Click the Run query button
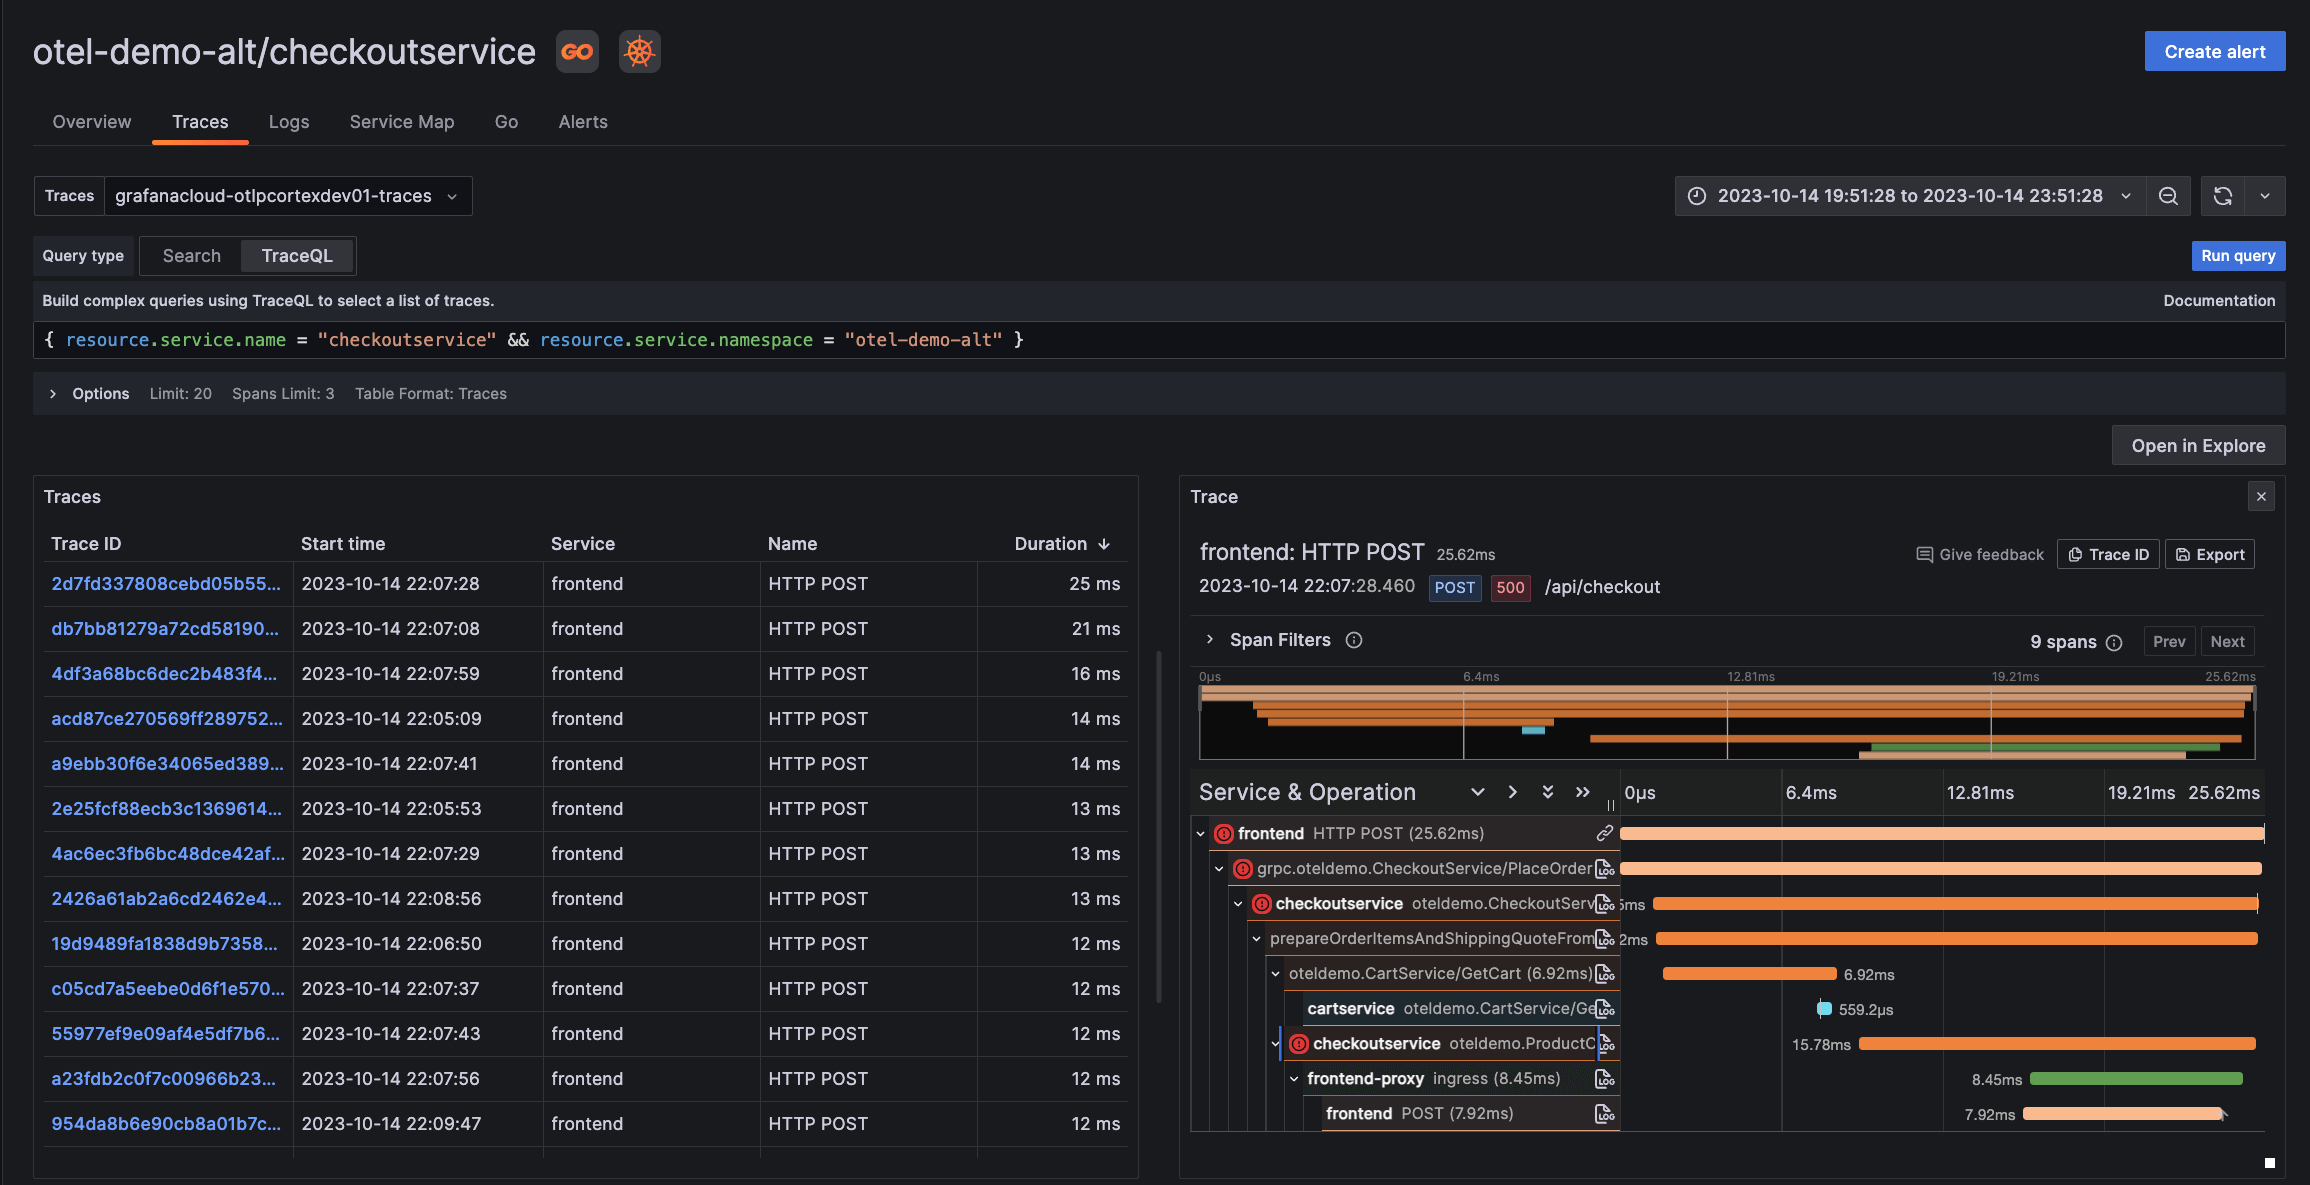2310x1185 pixels. [x=2238, y=256]
